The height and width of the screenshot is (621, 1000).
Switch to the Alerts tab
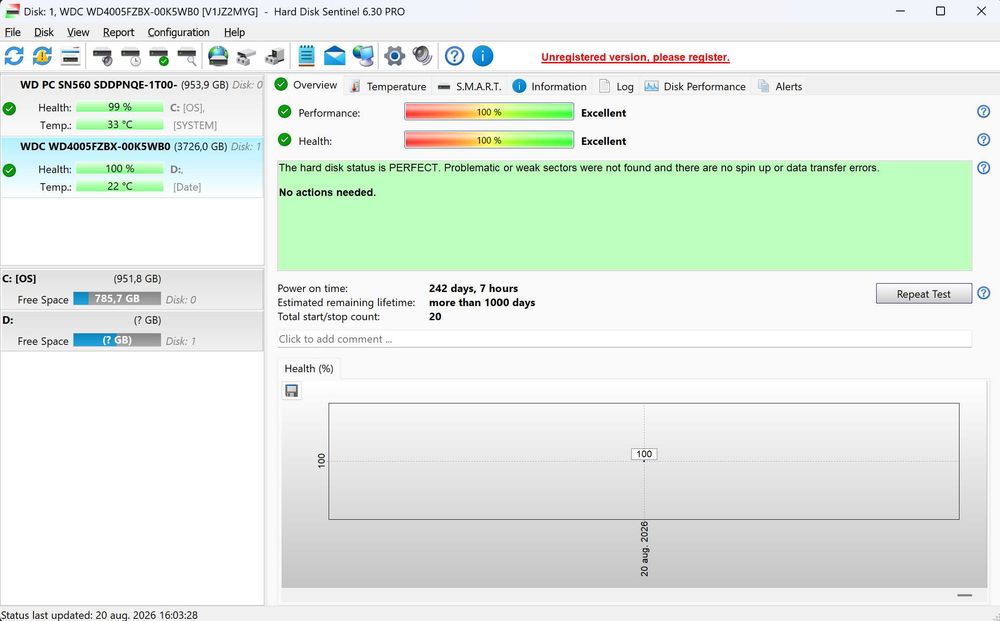(x=780, y=86)
